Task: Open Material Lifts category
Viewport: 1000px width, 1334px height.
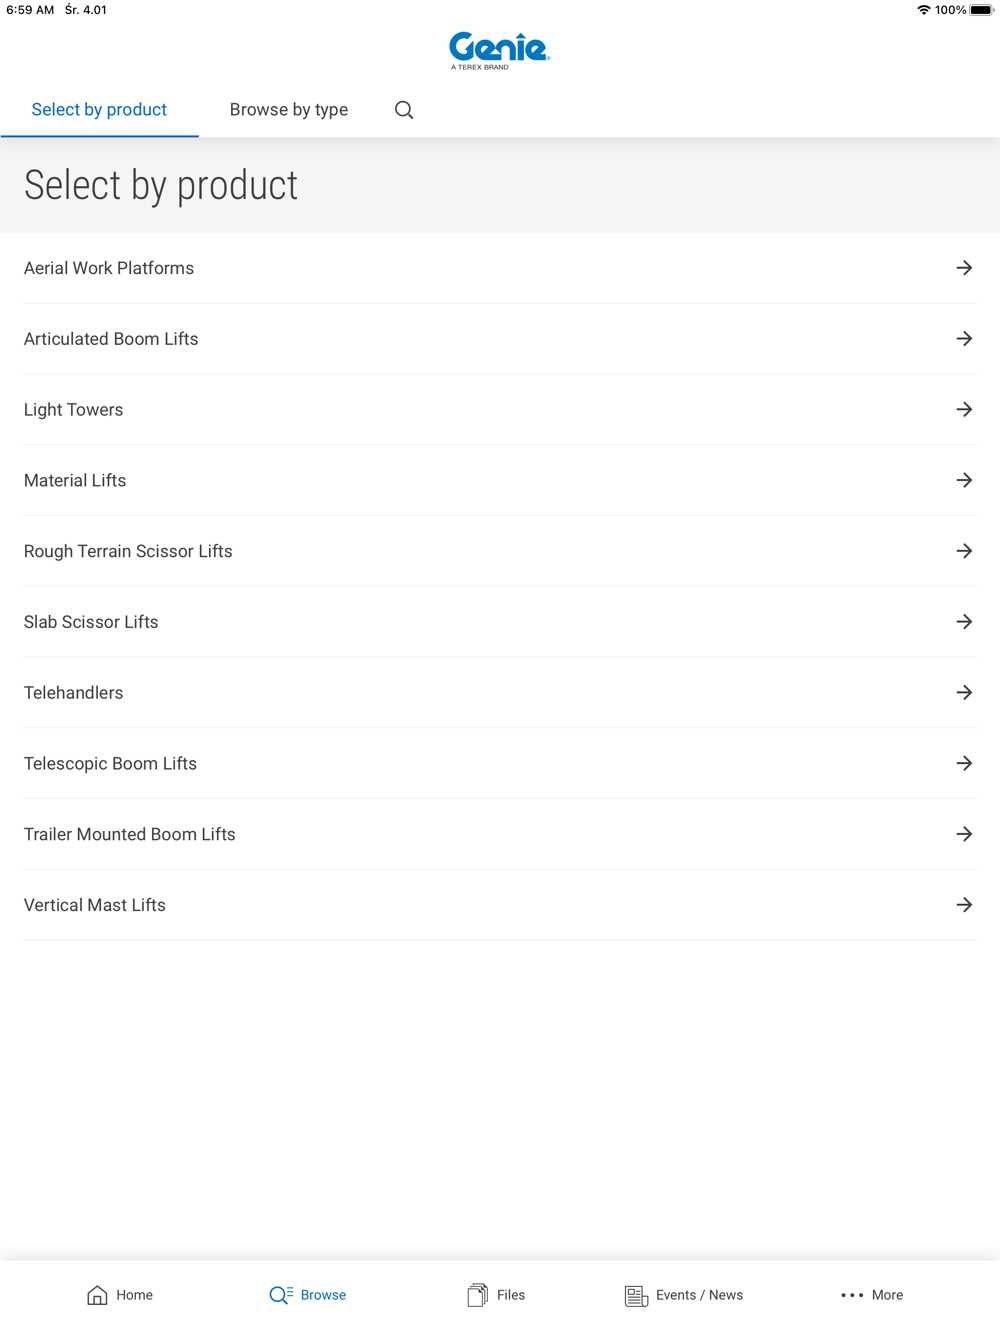Action: coord(75,481)
